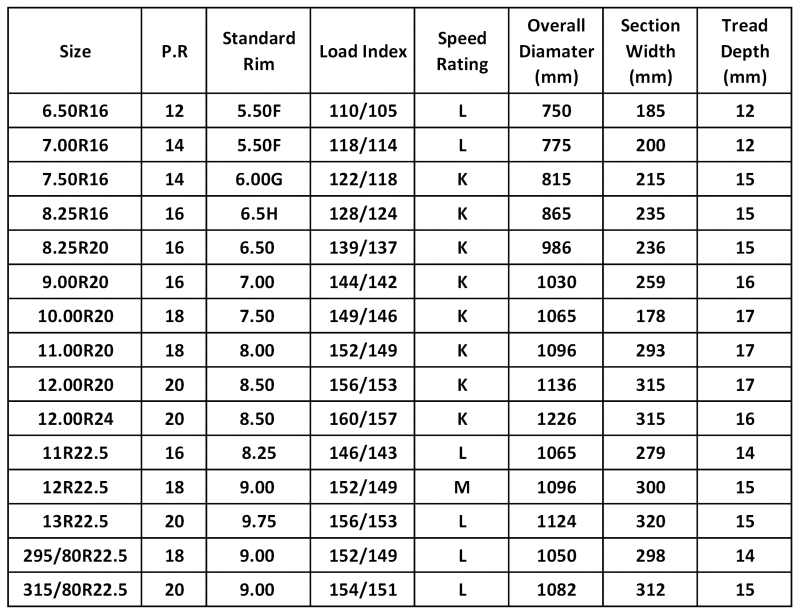Click the Speed Rating column header

coord(462,51)
